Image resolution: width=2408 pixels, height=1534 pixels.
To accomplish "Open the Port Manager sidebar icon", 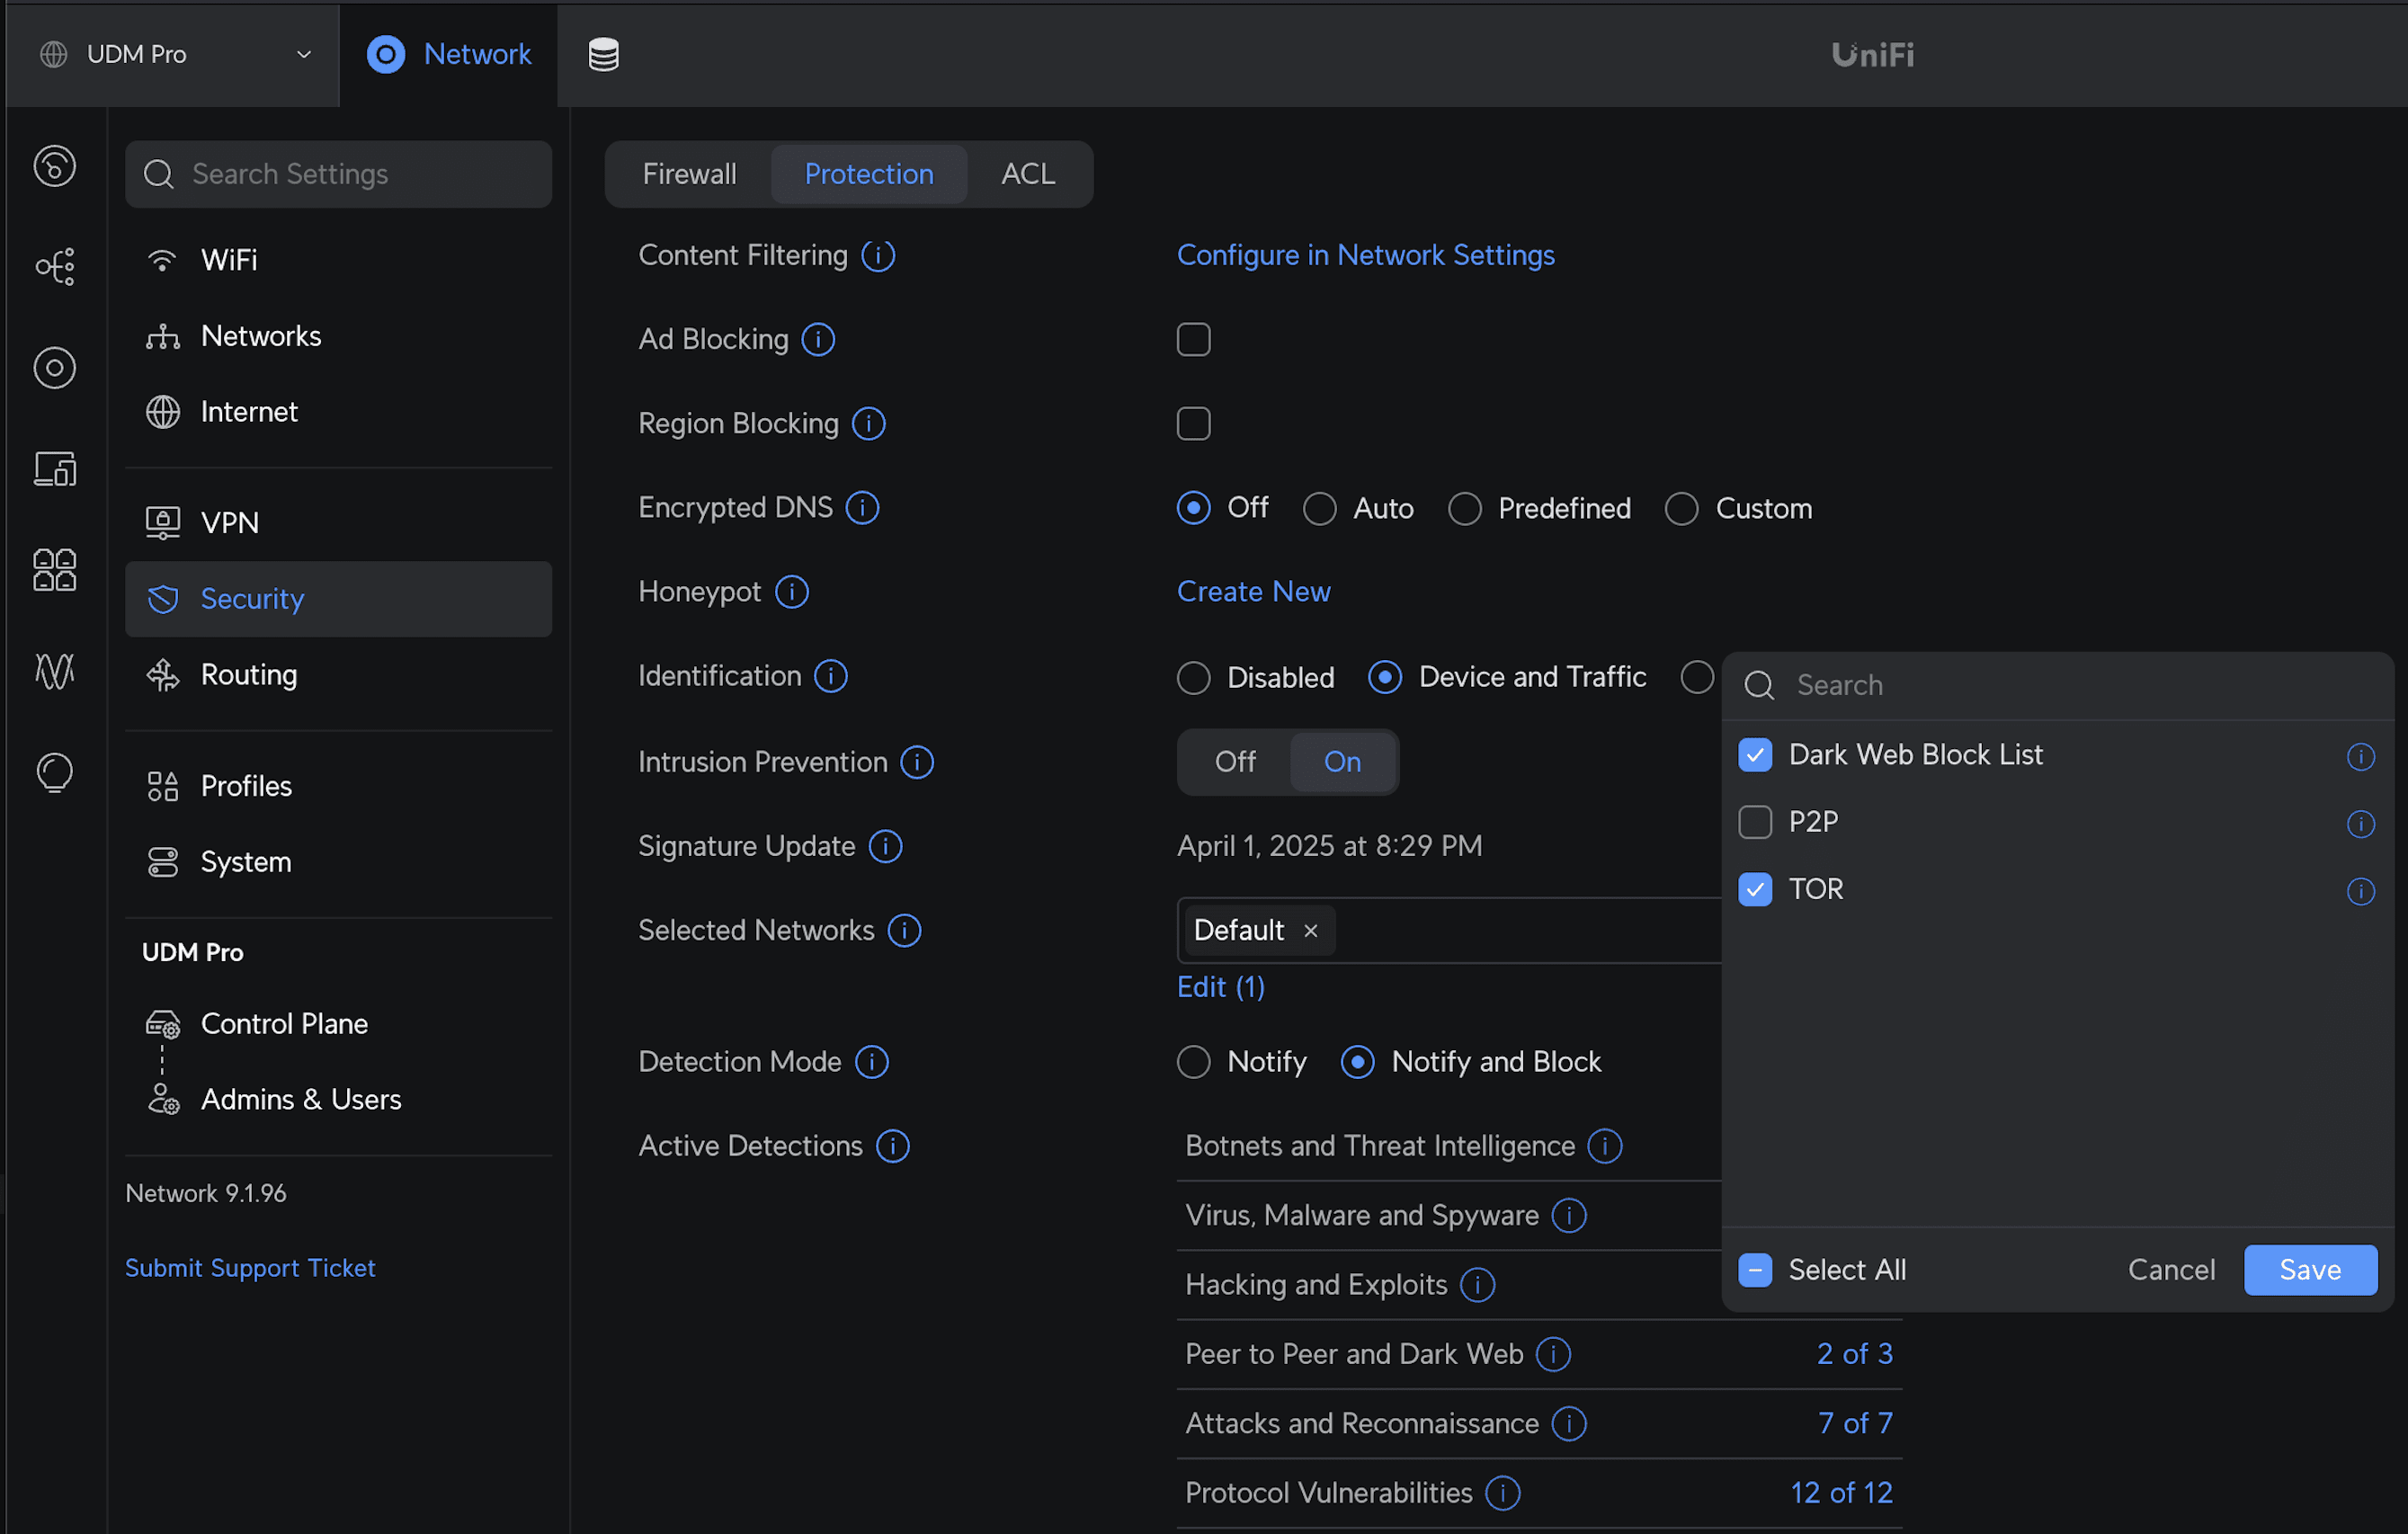I will pyautogui.click(x=55, y=570).
